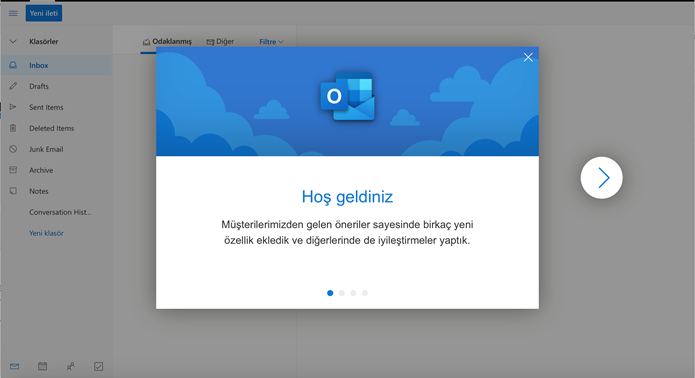Create folder via Yeni klasör link
Image resolution: width=695 pixels, height=378 pixels.
(x=47, y=233)
